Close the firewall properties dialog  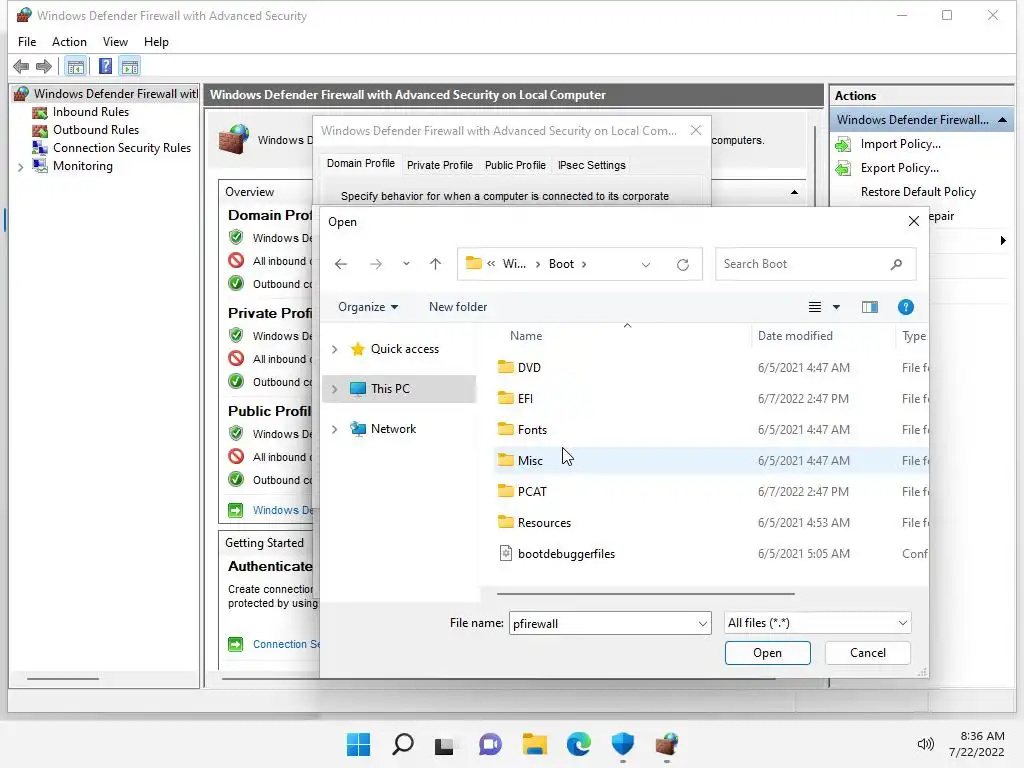coord(696,131)
